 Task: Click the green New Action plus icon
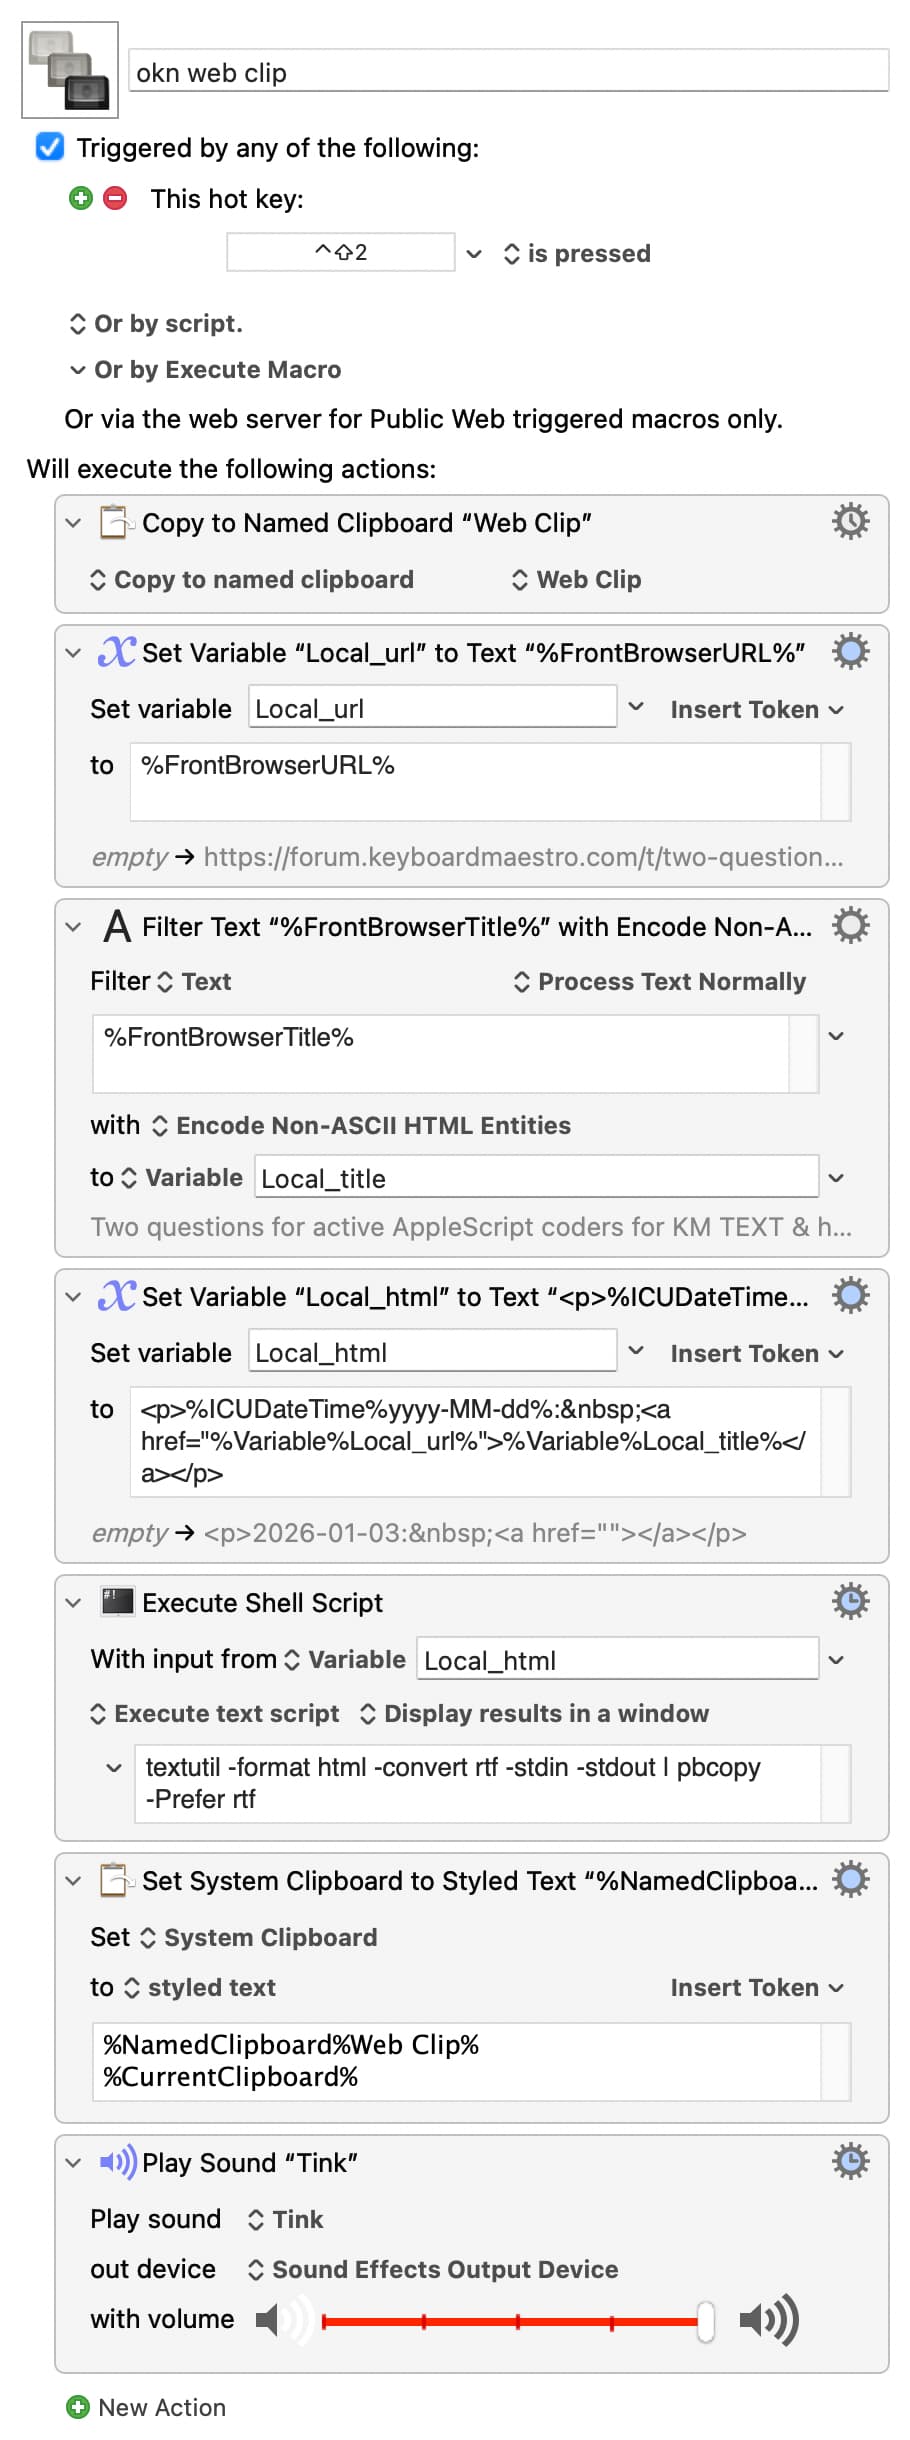click(x=78, y=2407)
